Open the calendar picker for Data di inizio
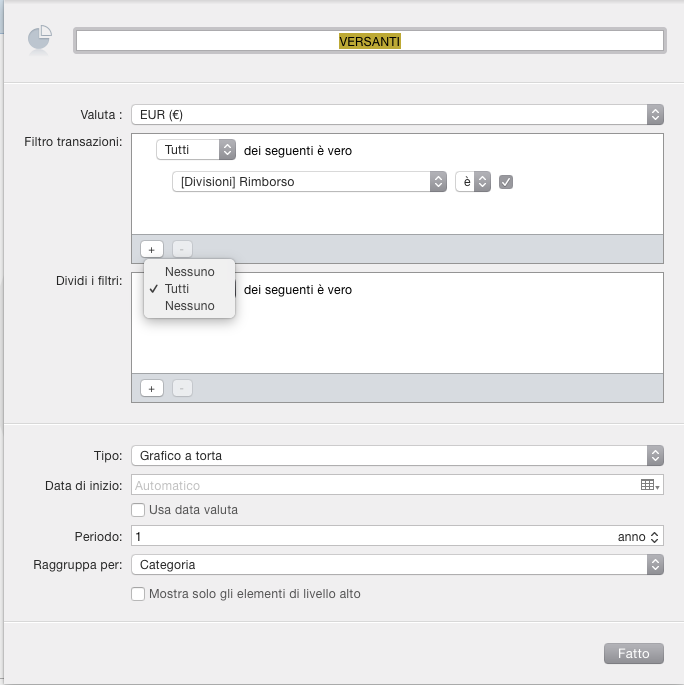 [650, 485]
